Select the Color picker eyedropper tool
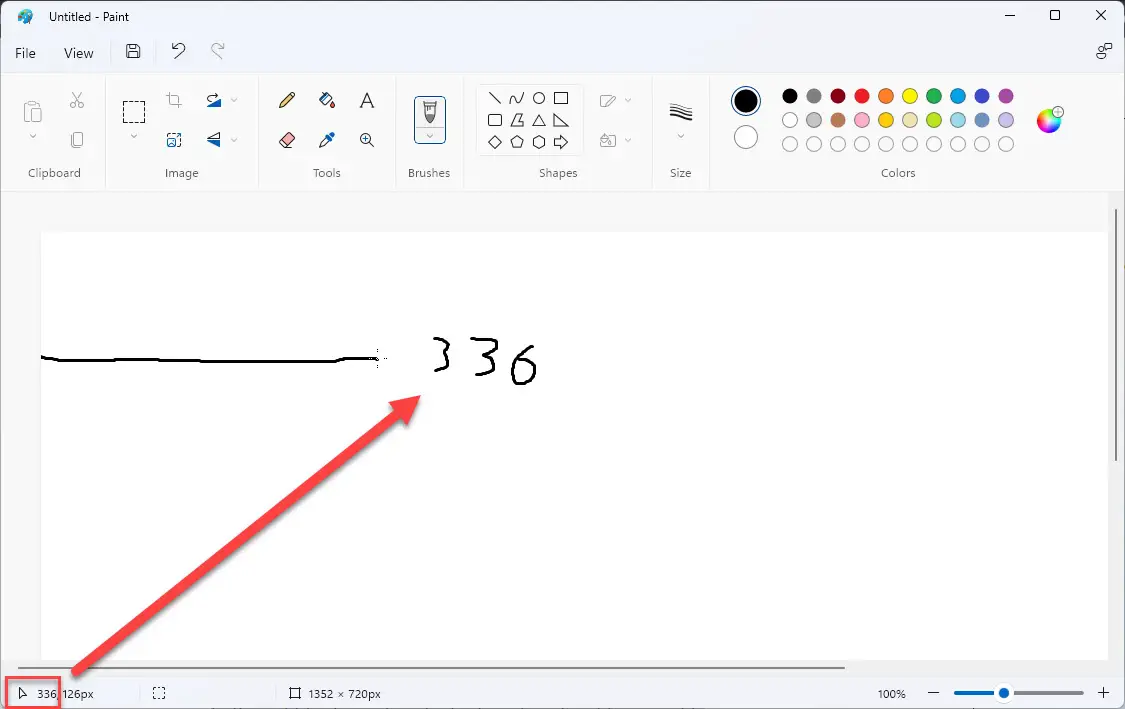This screenshot has height=709, width=1125. tap(327, 140)
